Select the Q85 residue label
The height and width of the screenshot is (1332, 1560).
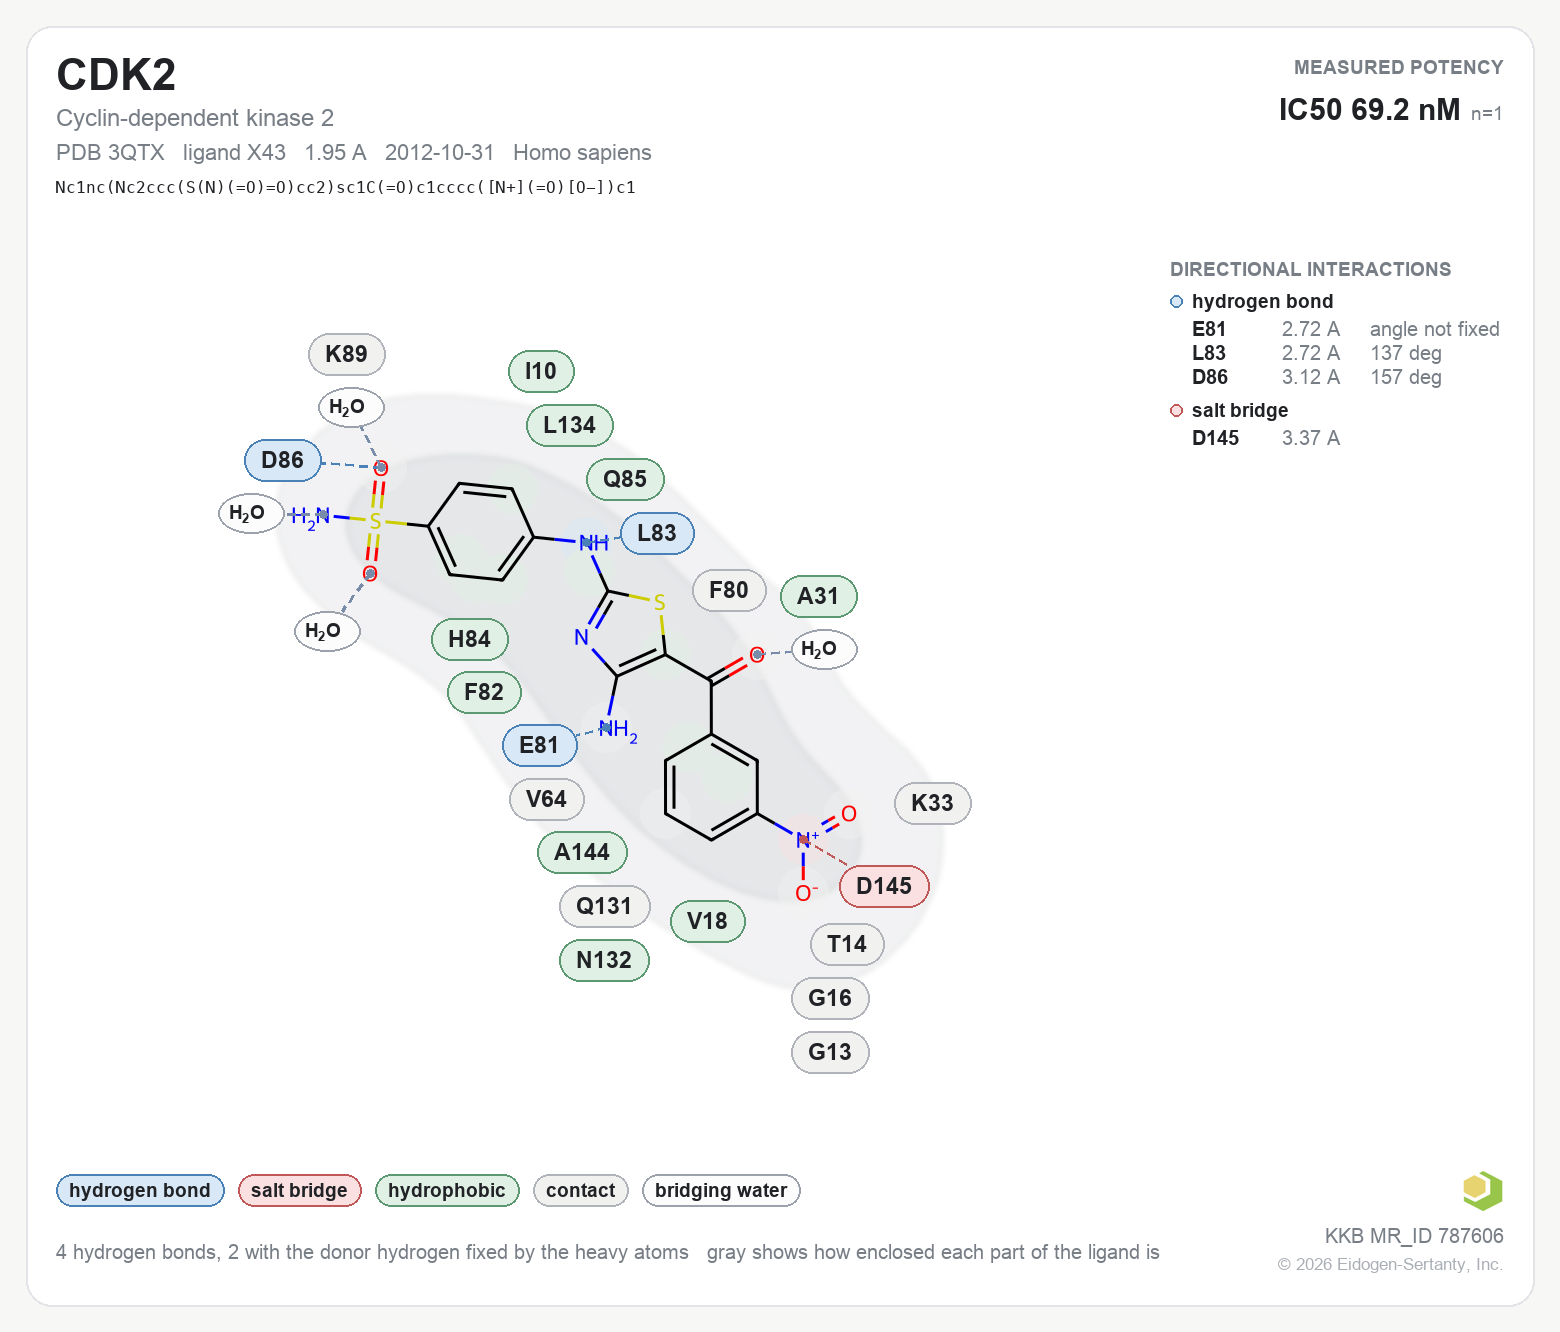click(625, 479)
